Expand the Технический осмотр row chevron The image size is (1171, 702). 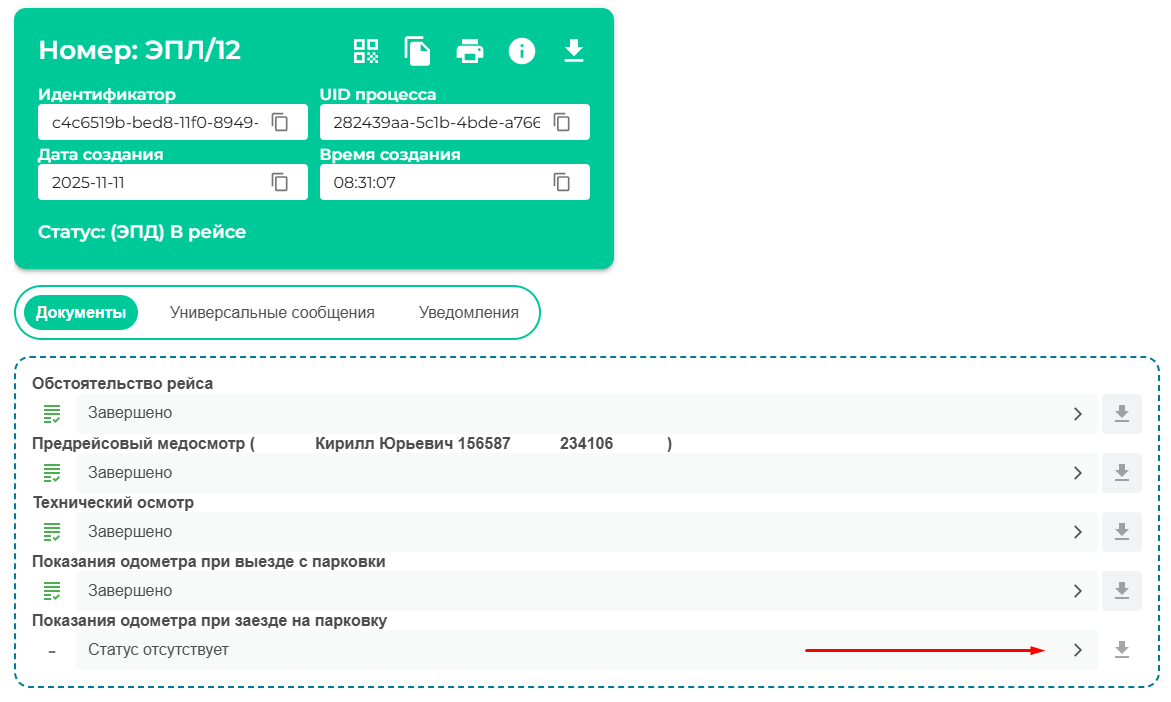[1077, 532]
